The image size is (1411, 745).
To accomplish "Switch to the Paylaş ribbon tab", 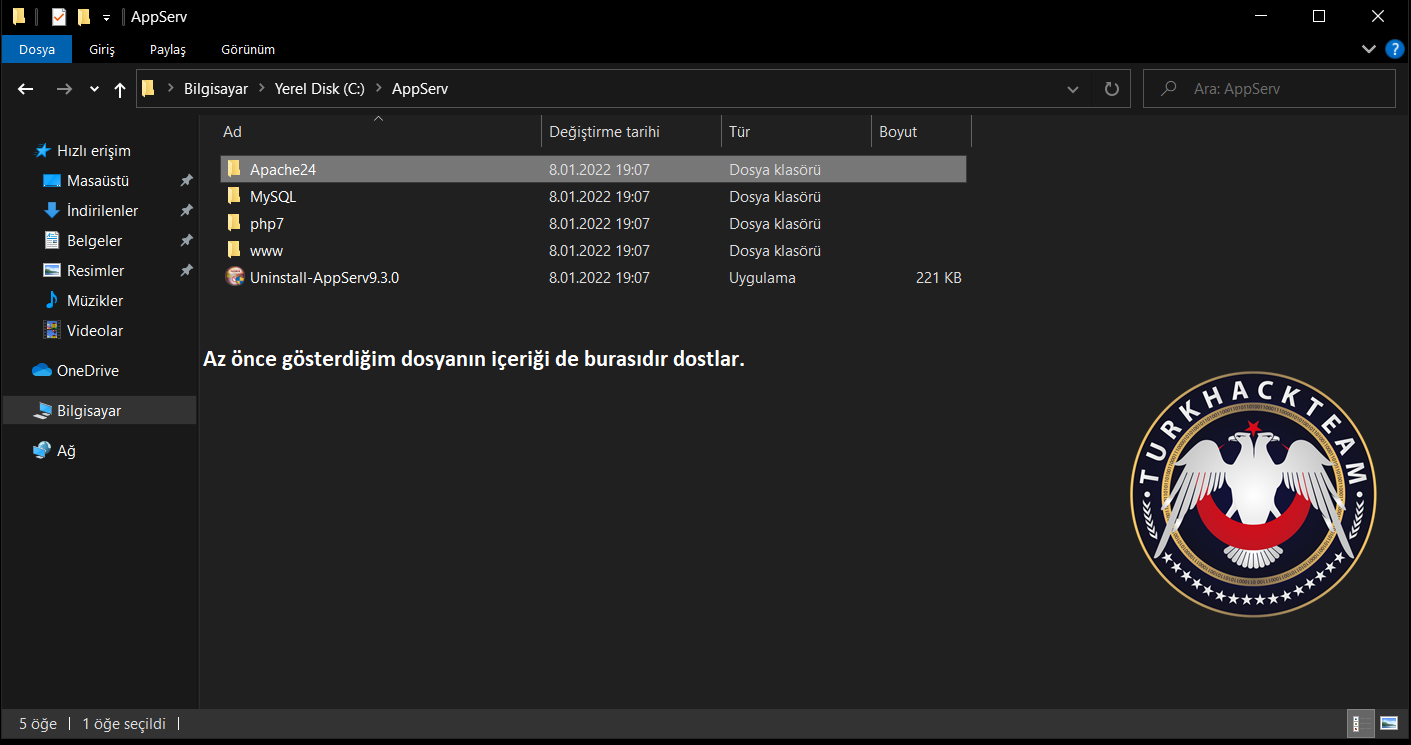I will pos(168,49).
